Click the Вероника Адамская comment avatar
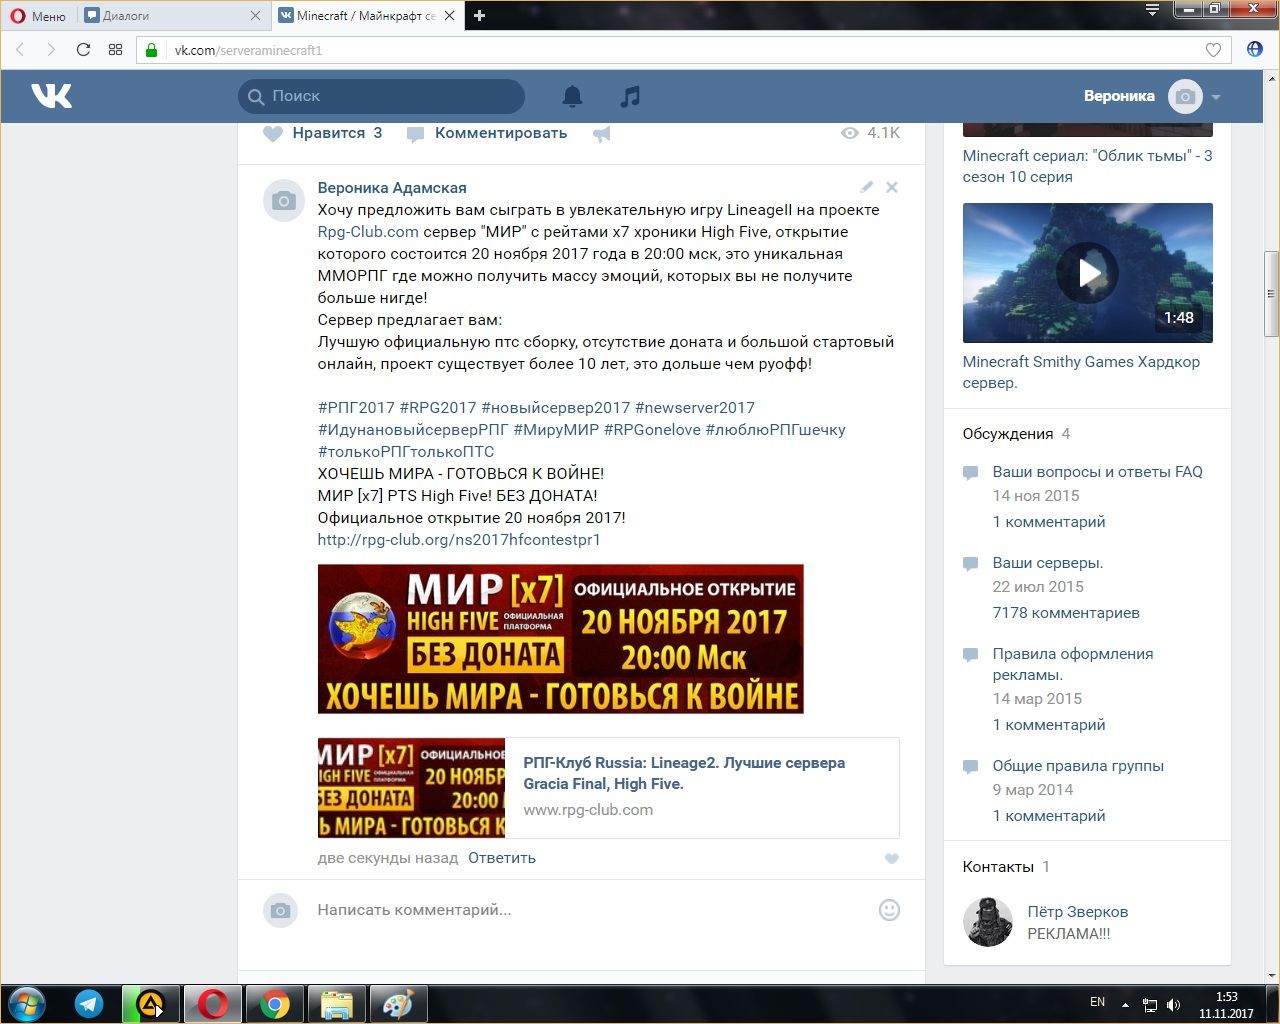The width and height of the screenshot is (1280, 1024). point(283,201)
